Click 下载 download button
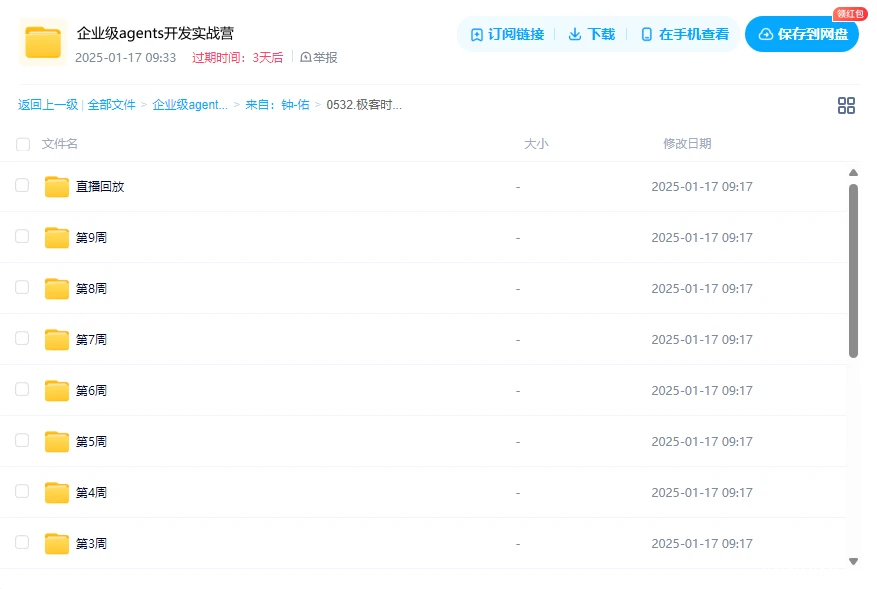The width and height of the screenshot is (877, 589). pos(591,34)
